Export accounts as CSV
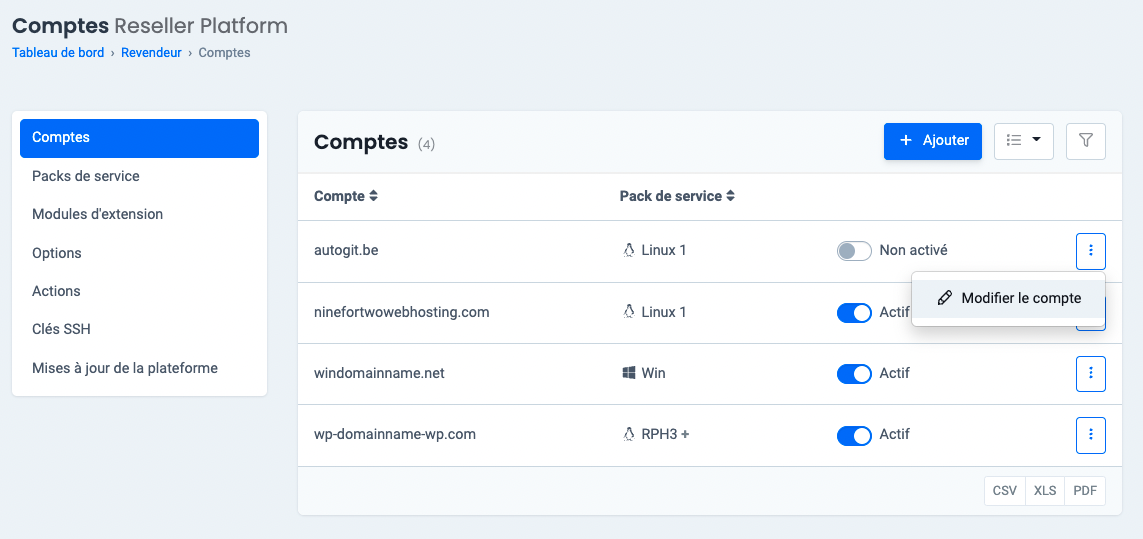The width and height of the screenshot is (1143, 539). tap(1004, 491)
